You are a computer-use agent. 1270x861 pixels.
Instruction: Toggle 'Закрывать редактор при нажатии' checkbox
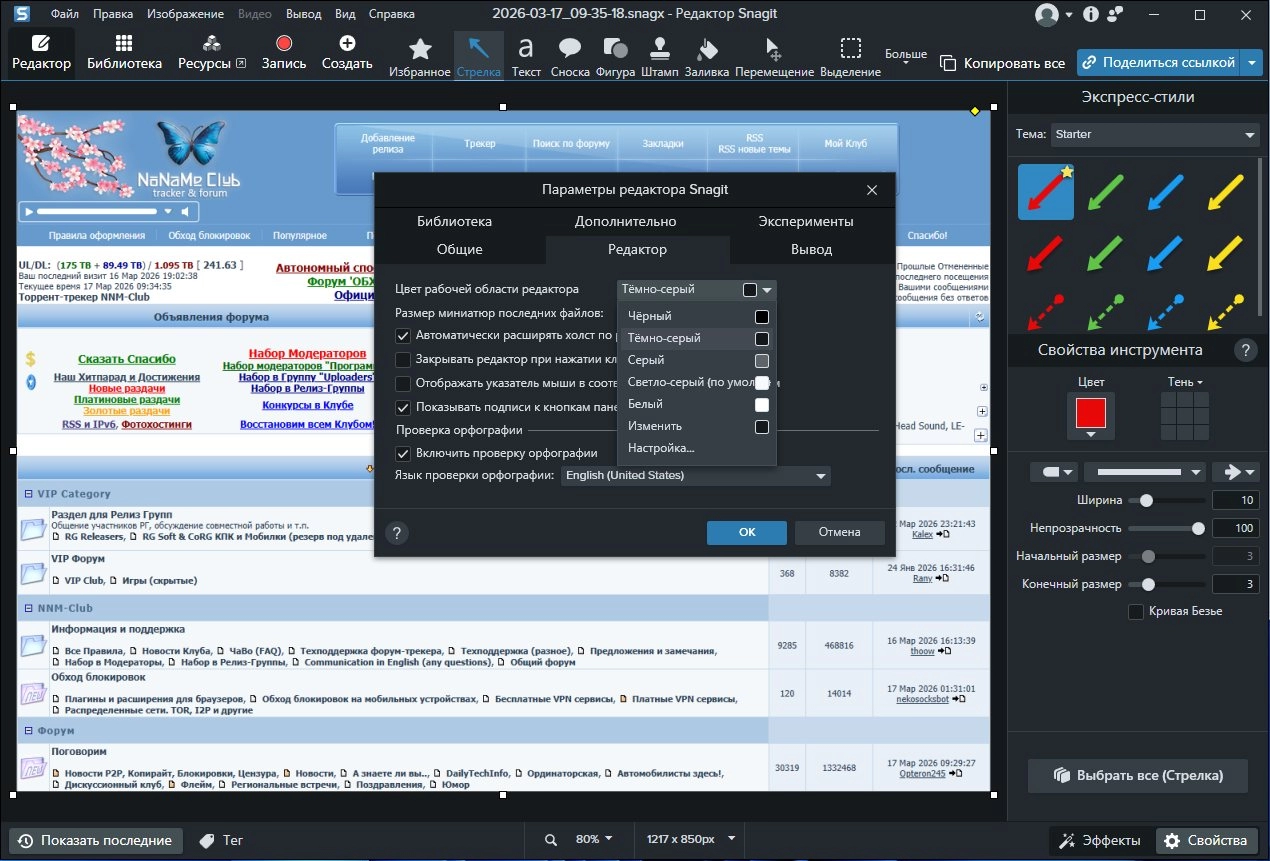(403, 359)
